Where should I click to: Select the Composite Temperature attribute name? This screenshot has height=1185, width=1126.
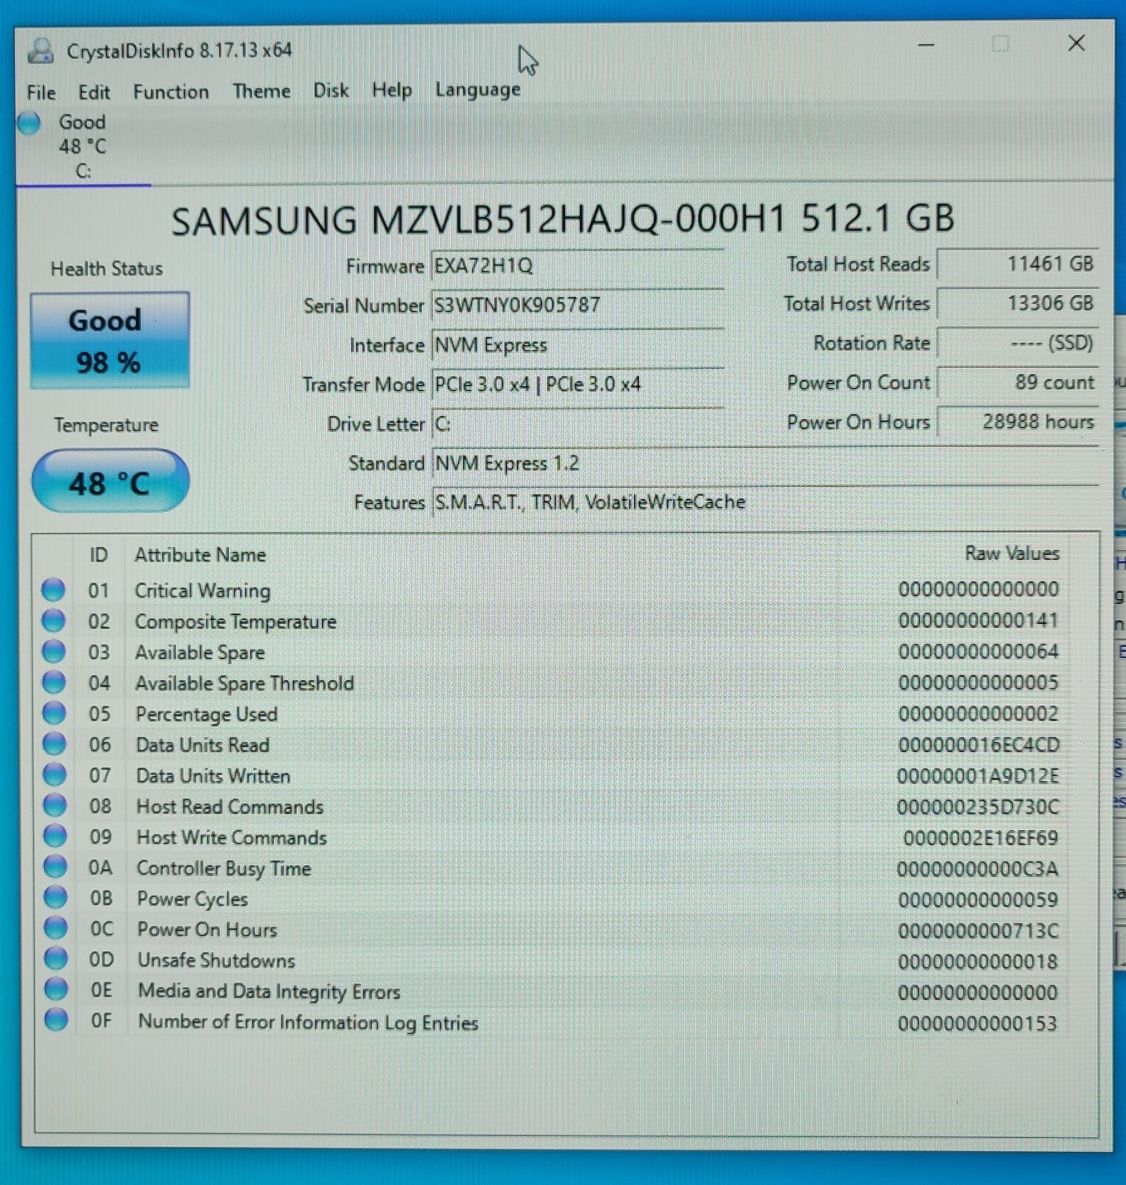click(x=236, y=621)
